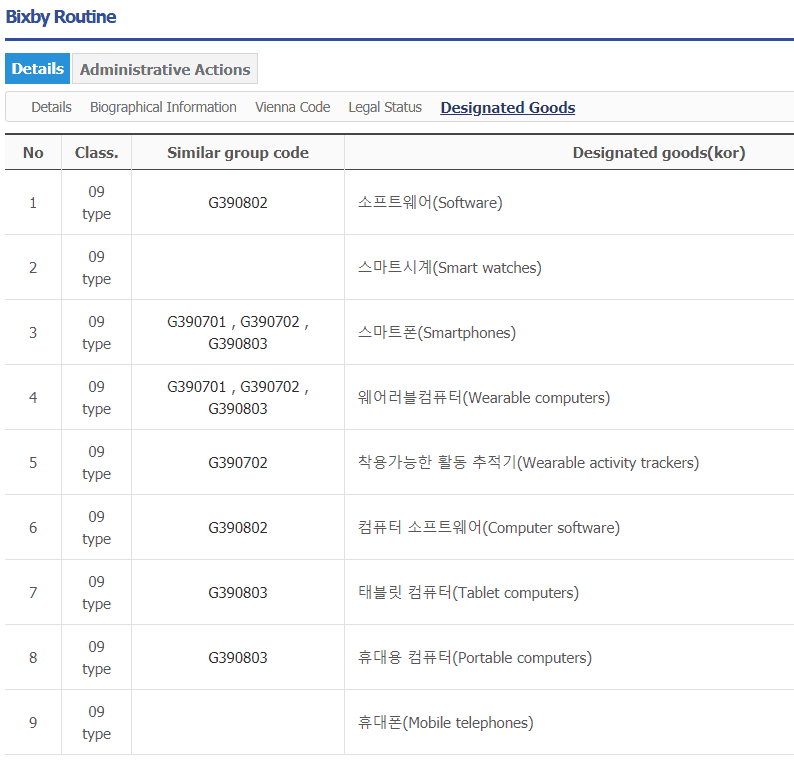Click row number 6 cell
The width and height of the screenshot is (794, 766).
(x=33, y=528)
